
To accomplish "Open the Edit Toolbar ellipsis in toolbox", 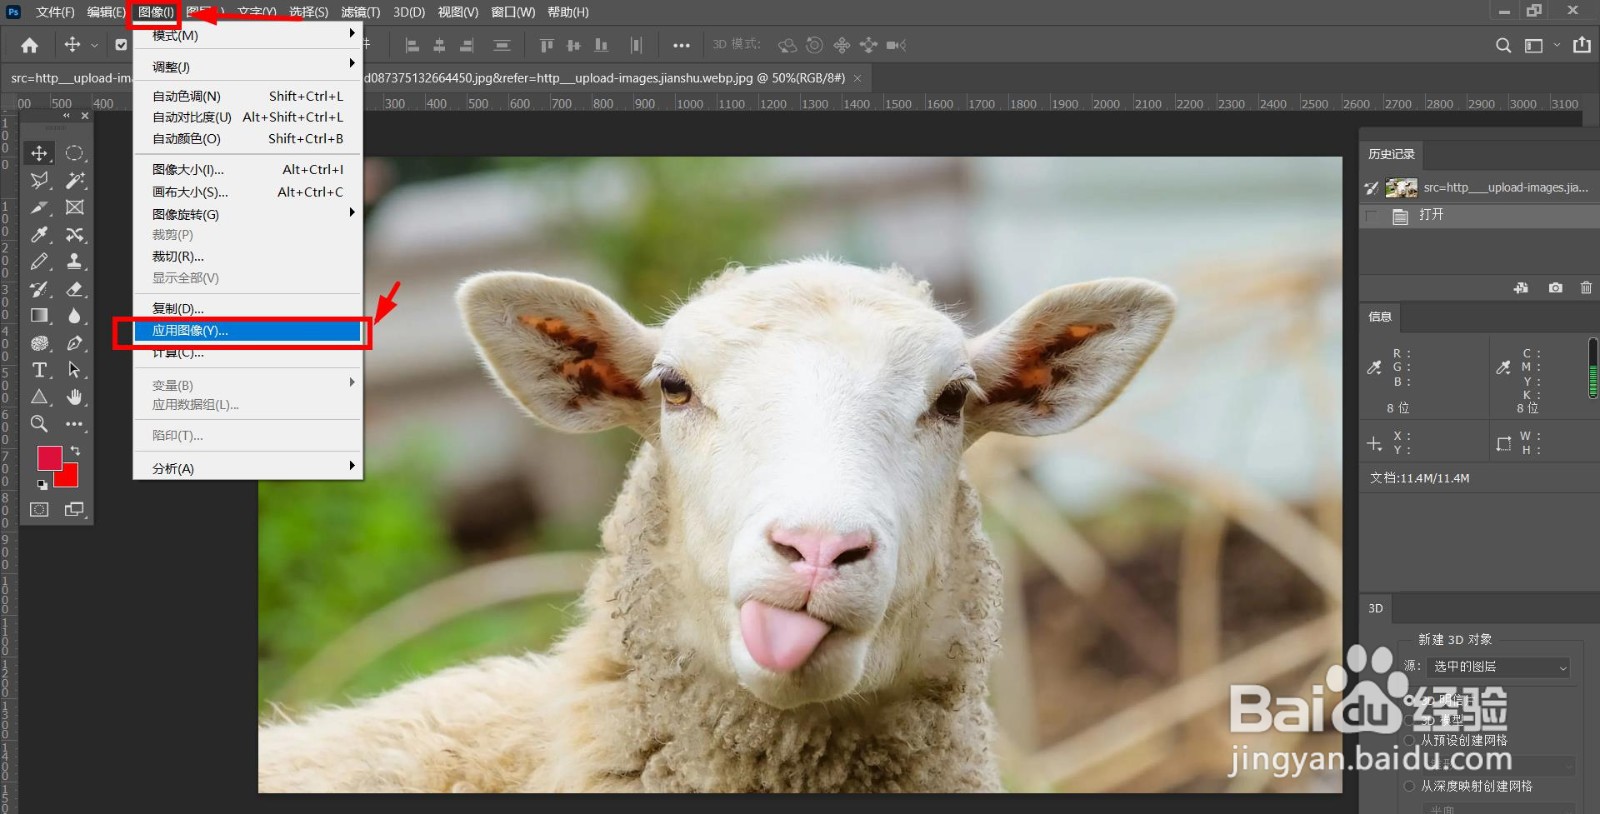I will point(75,424).
